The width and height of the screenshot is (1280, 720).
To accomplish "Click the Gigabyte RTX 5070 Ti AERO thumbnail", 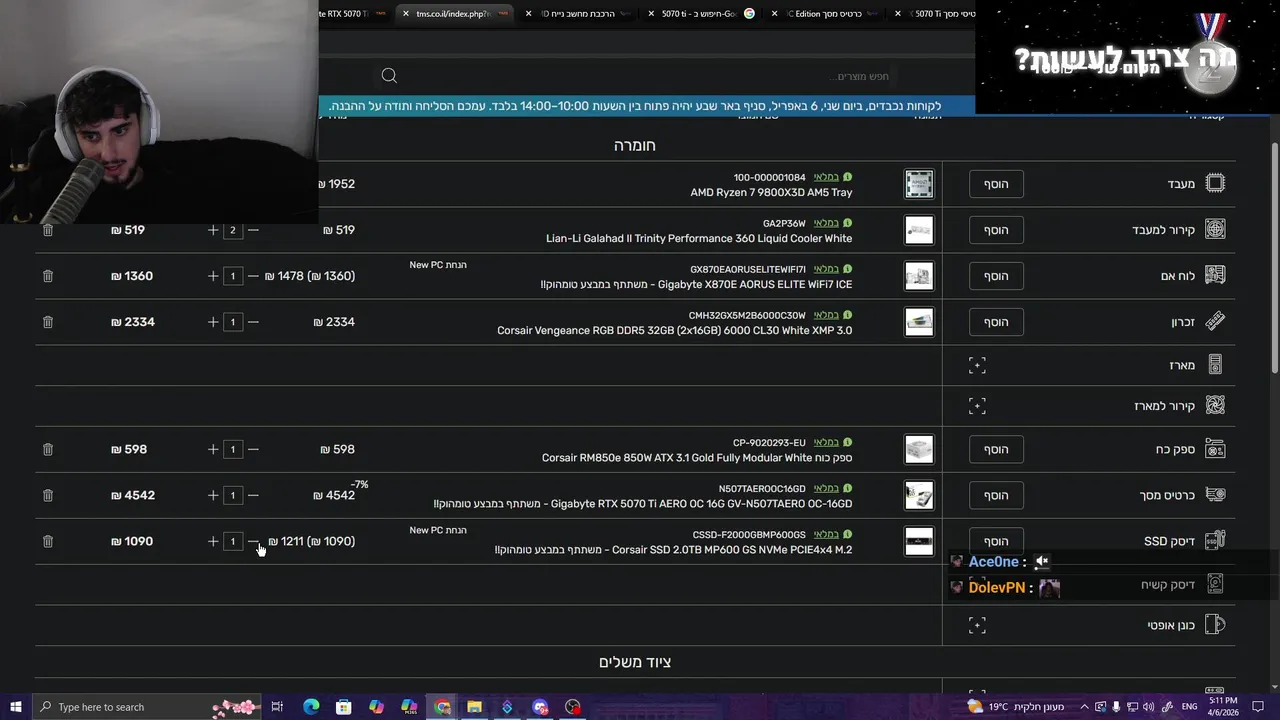I will point(919,495).
